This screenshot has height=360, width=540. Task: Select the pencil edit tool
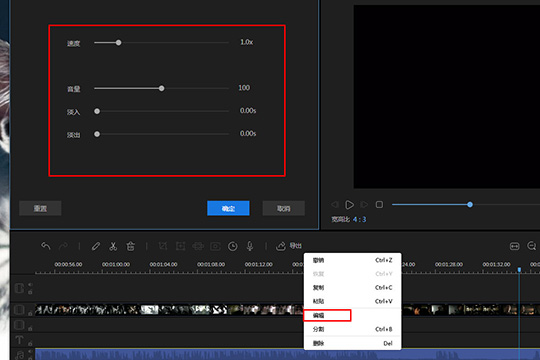[96, 246]
